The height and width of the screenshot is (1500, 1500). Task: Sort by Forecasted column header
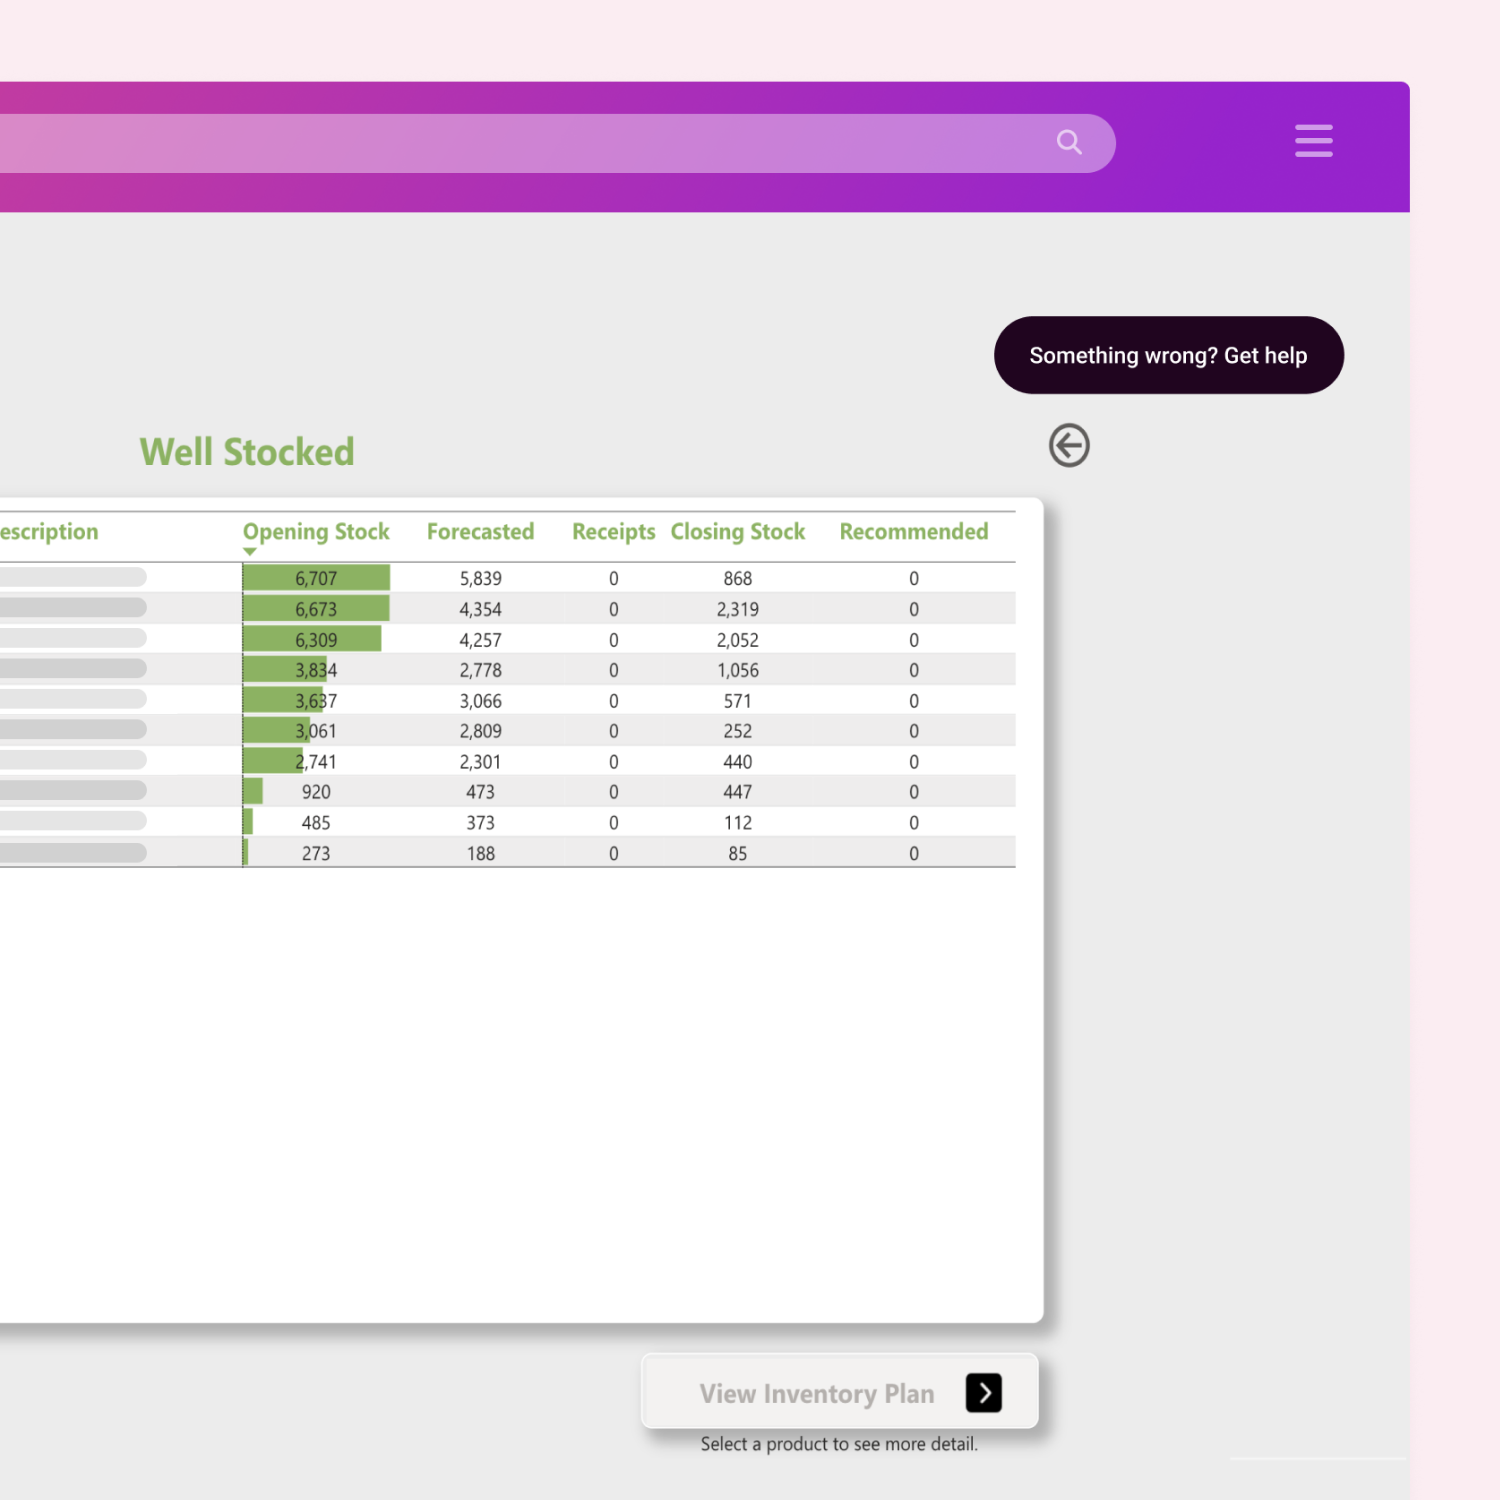click(x=480, y=532)
